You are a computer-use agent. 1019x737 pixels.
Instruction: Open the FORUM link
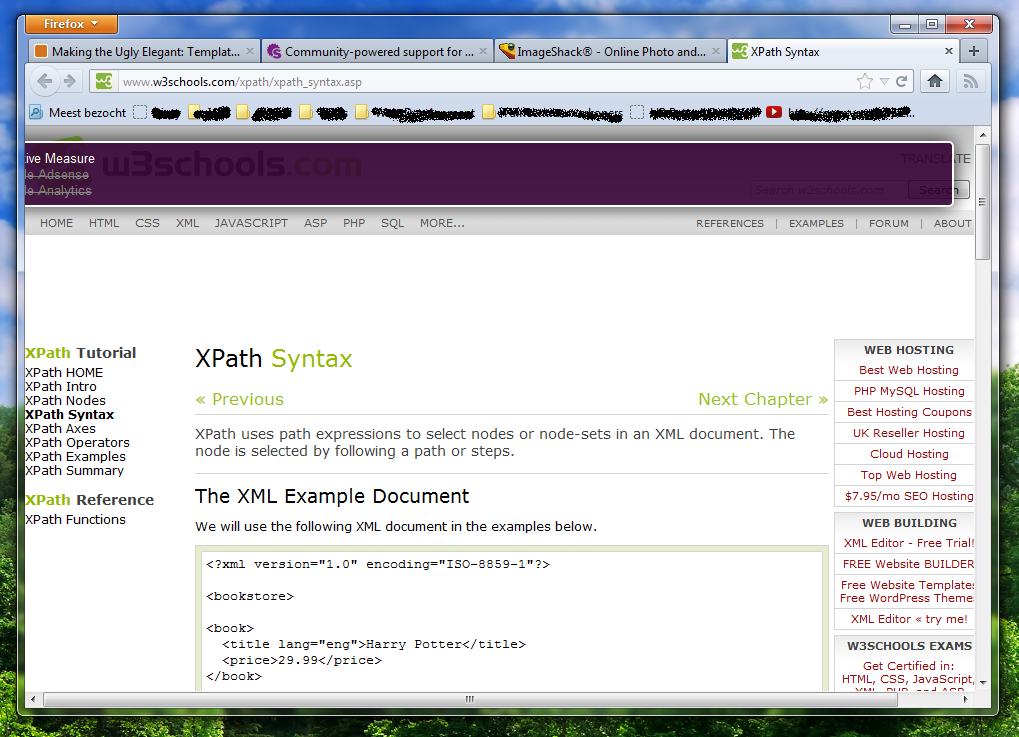tap(889, 224)
